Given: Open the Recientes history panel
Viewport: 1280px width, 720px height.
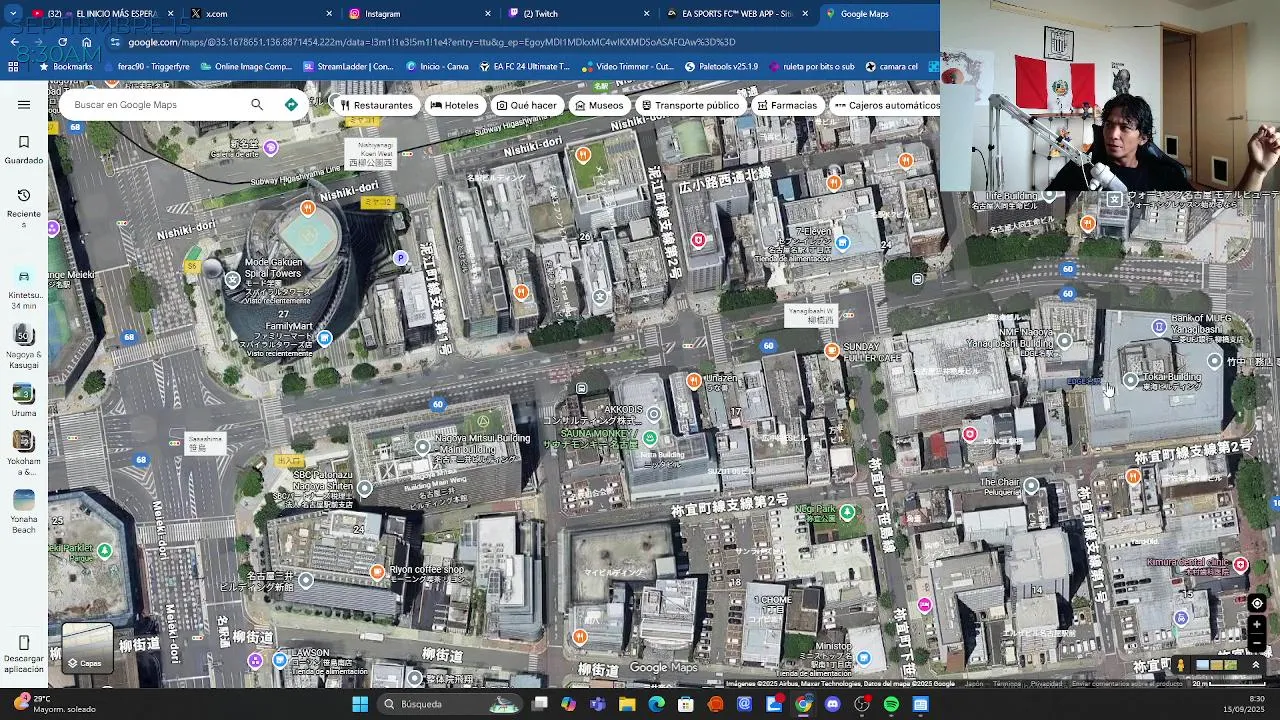Looking at the screenshot, I should click(x=24, y=208).
